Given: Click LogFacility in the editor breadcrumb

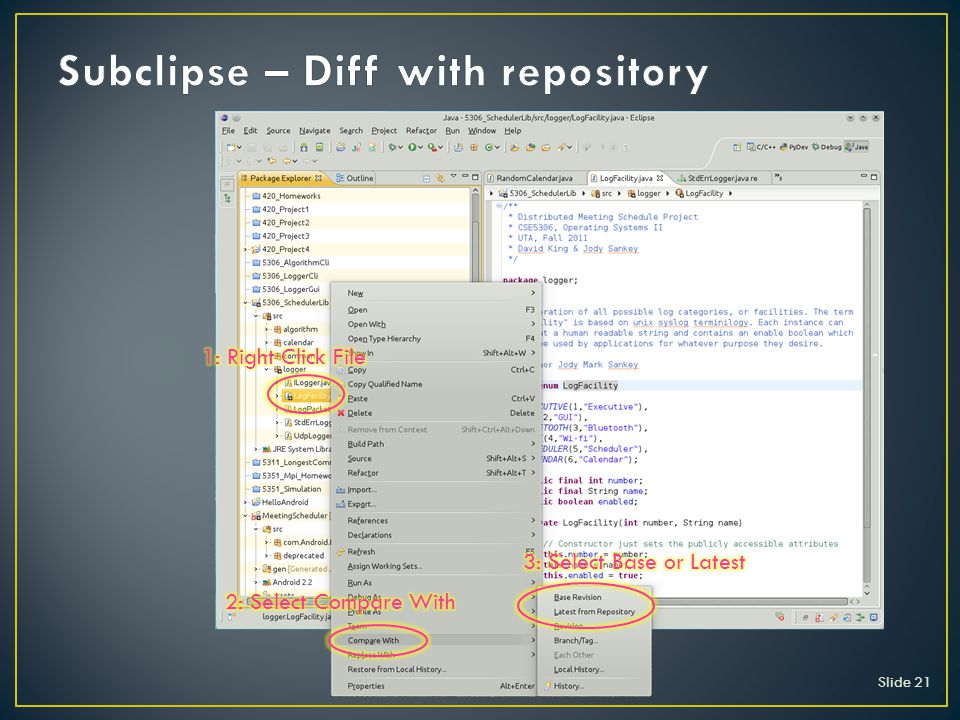Looking at the screenshot, I should click(x=699, y=193).
